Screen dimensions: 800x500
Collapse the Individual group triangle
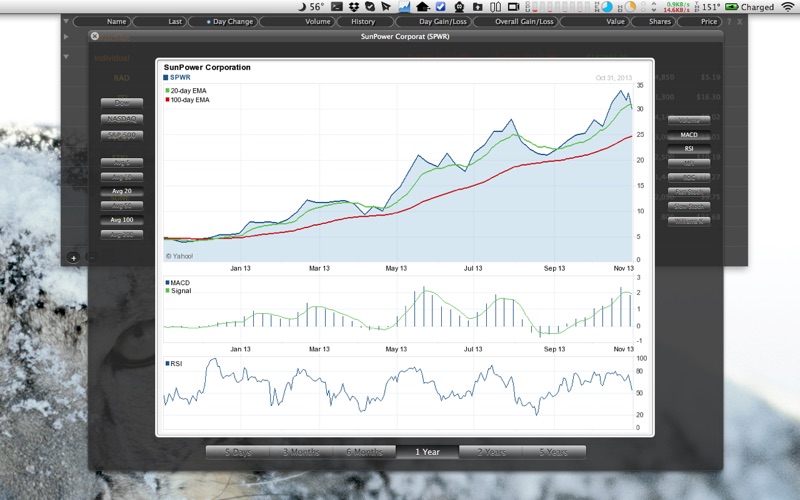click(66, 57)
